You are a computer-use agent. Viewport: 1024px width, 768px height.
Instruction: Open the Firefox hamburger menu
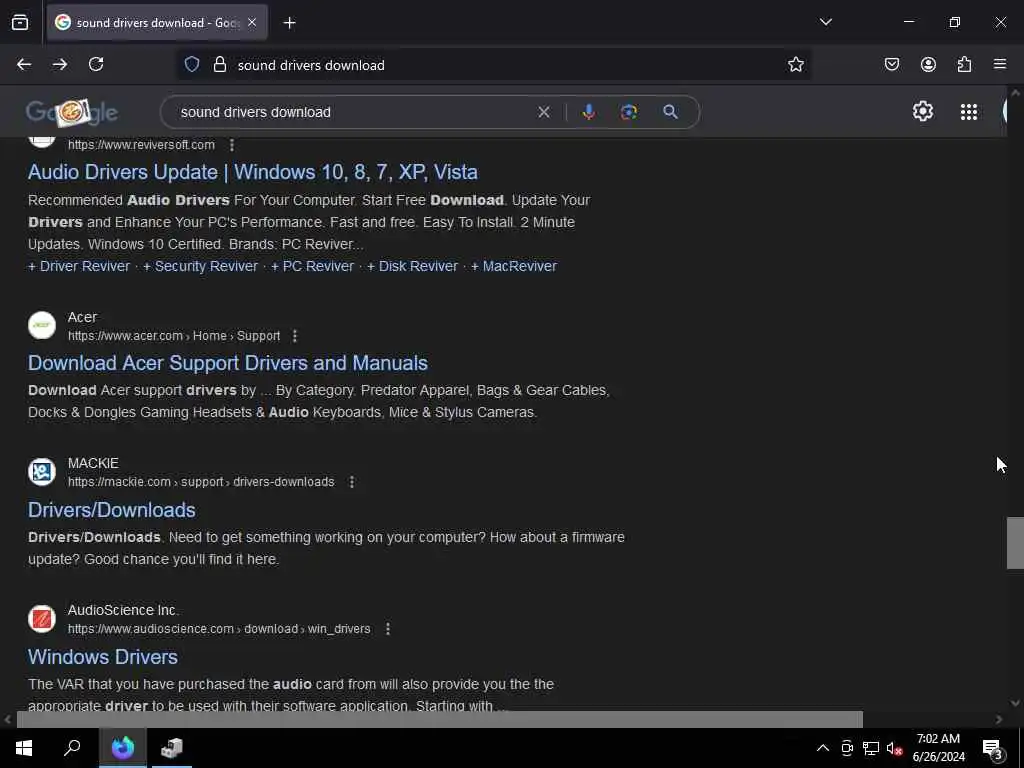tap(1000, 65)
